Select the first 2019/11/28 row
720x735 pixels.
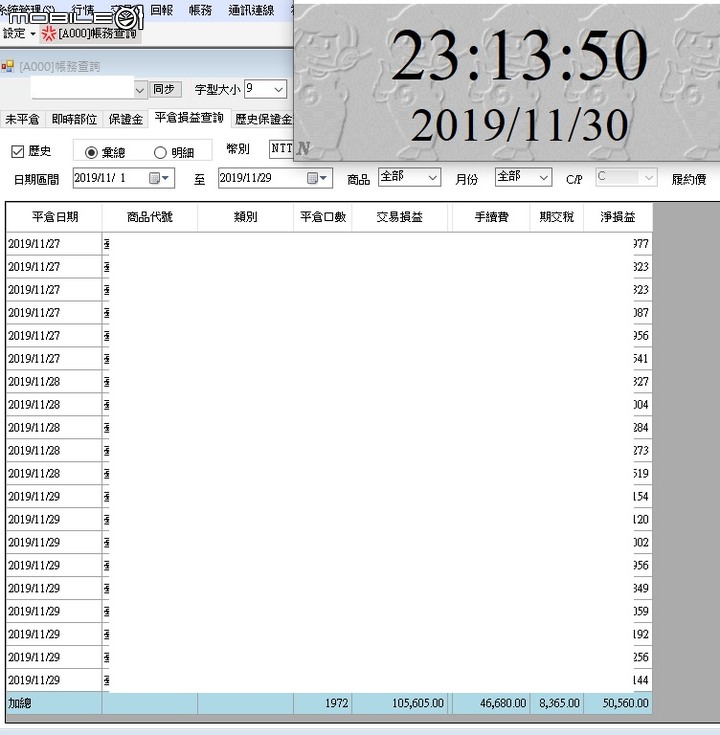point(329,382)
